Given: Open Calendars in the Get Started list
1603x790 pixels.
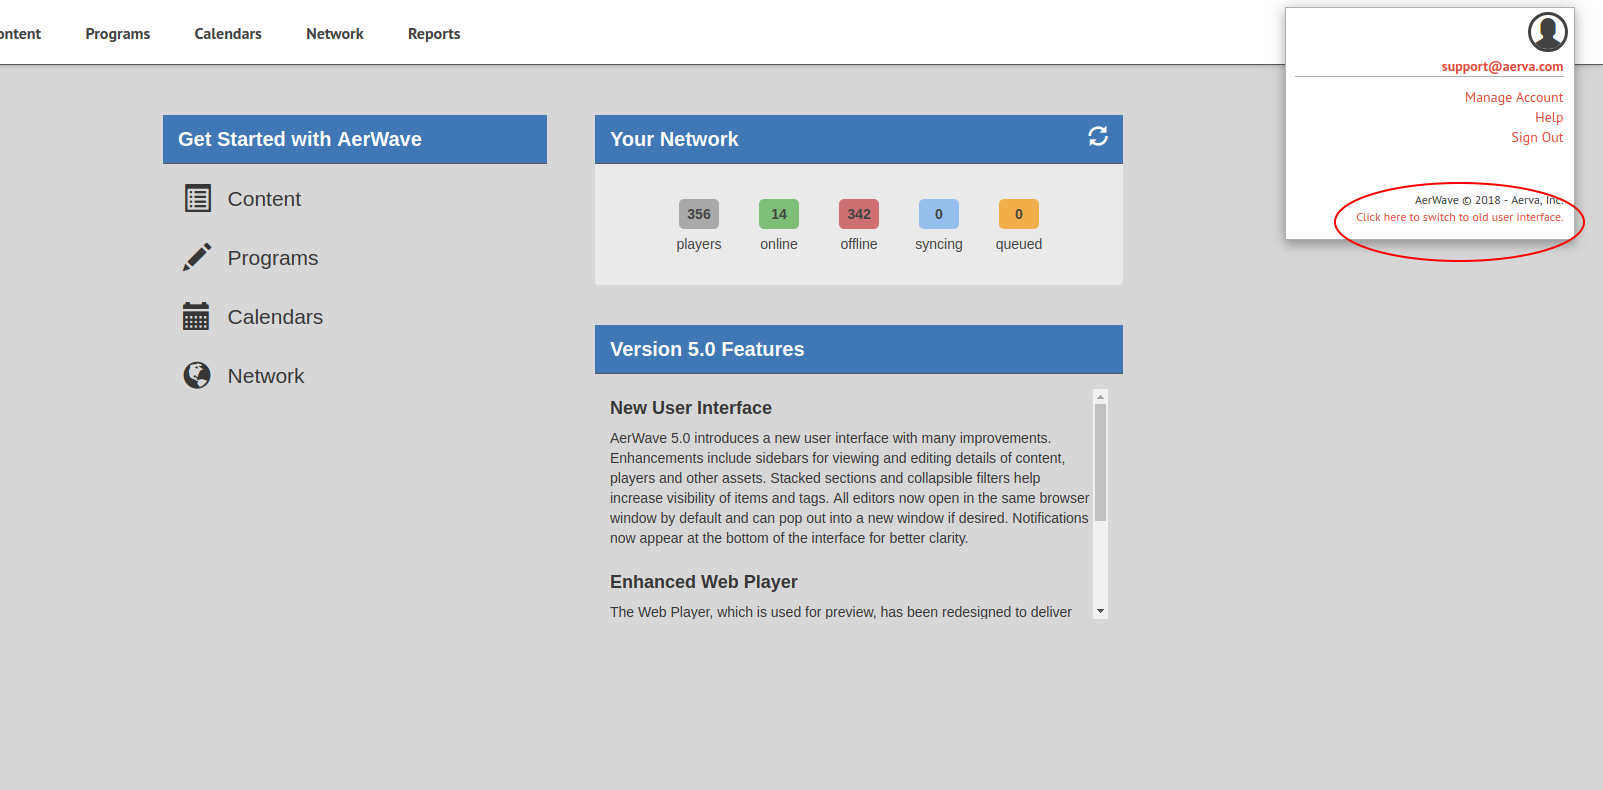Looking at the screenshot, I should point(275,317).
